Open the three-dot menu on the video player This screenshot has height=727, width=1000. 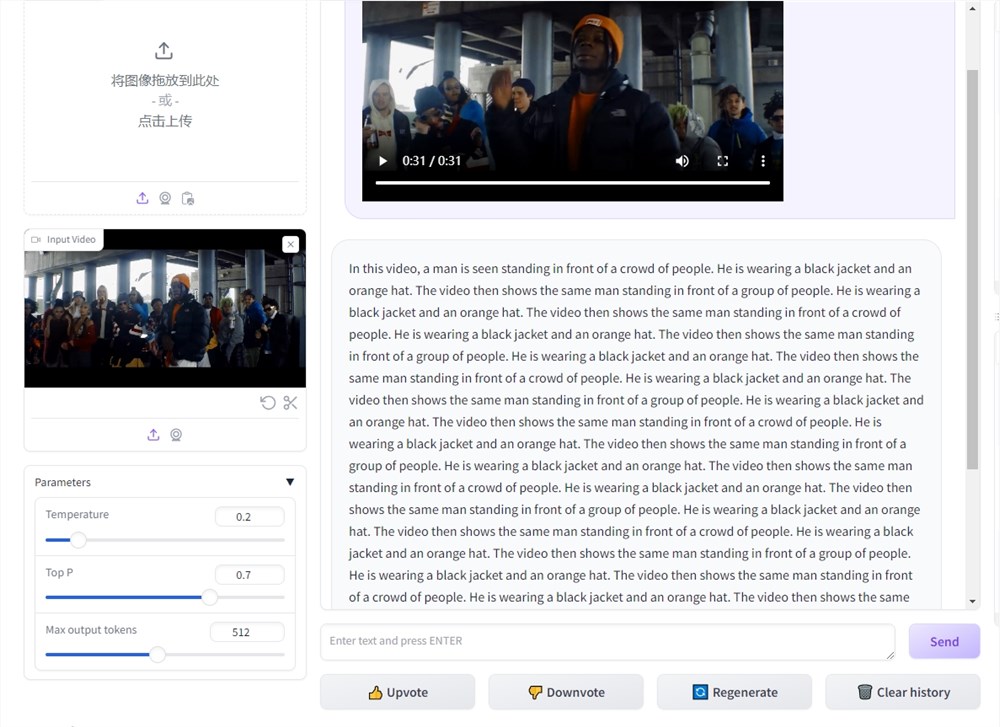pyautogui.click(x=763, y=160)
